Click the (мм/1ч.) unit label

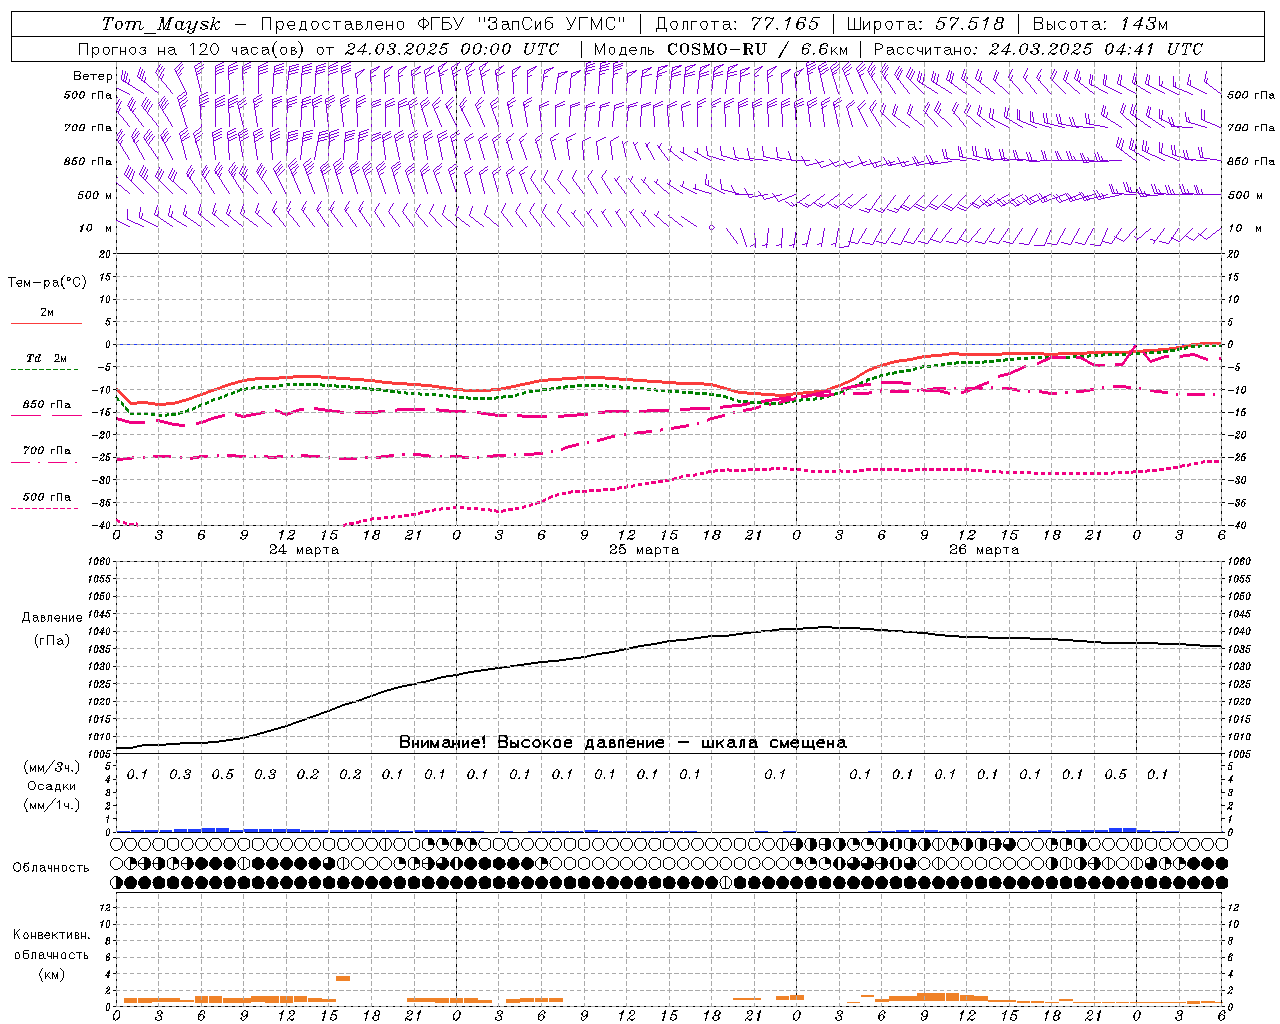pyautogui.click(x=52, y=805)
